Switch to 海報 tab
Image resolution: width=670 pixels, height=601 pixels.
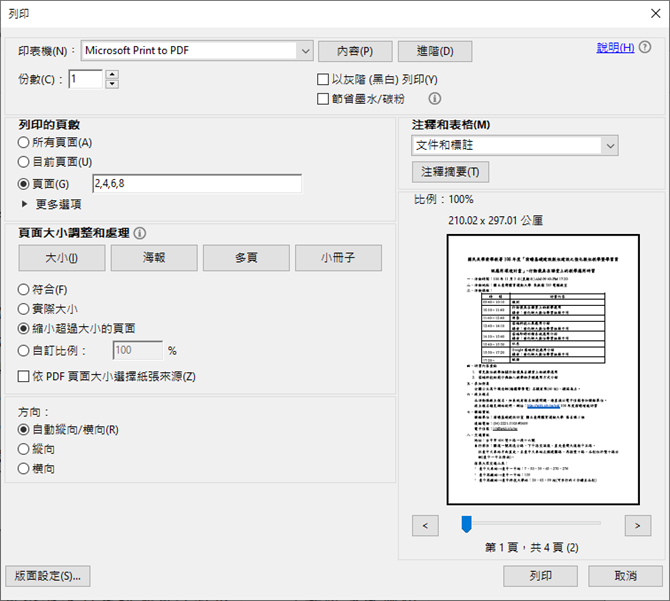(x=154, y=258)
